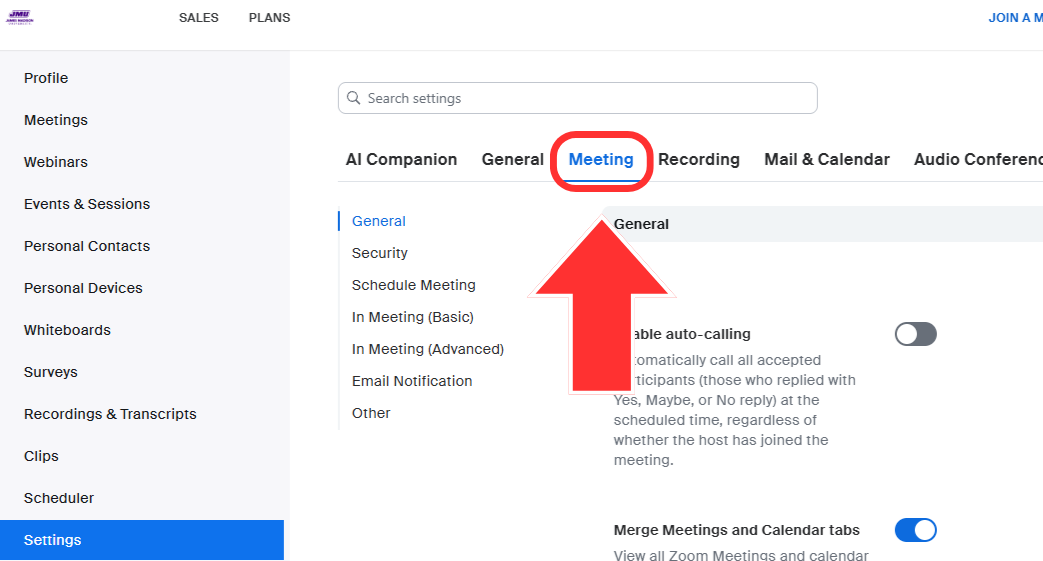Open Profile in the sidebar

pyautogui.click(x=46, y=78)
